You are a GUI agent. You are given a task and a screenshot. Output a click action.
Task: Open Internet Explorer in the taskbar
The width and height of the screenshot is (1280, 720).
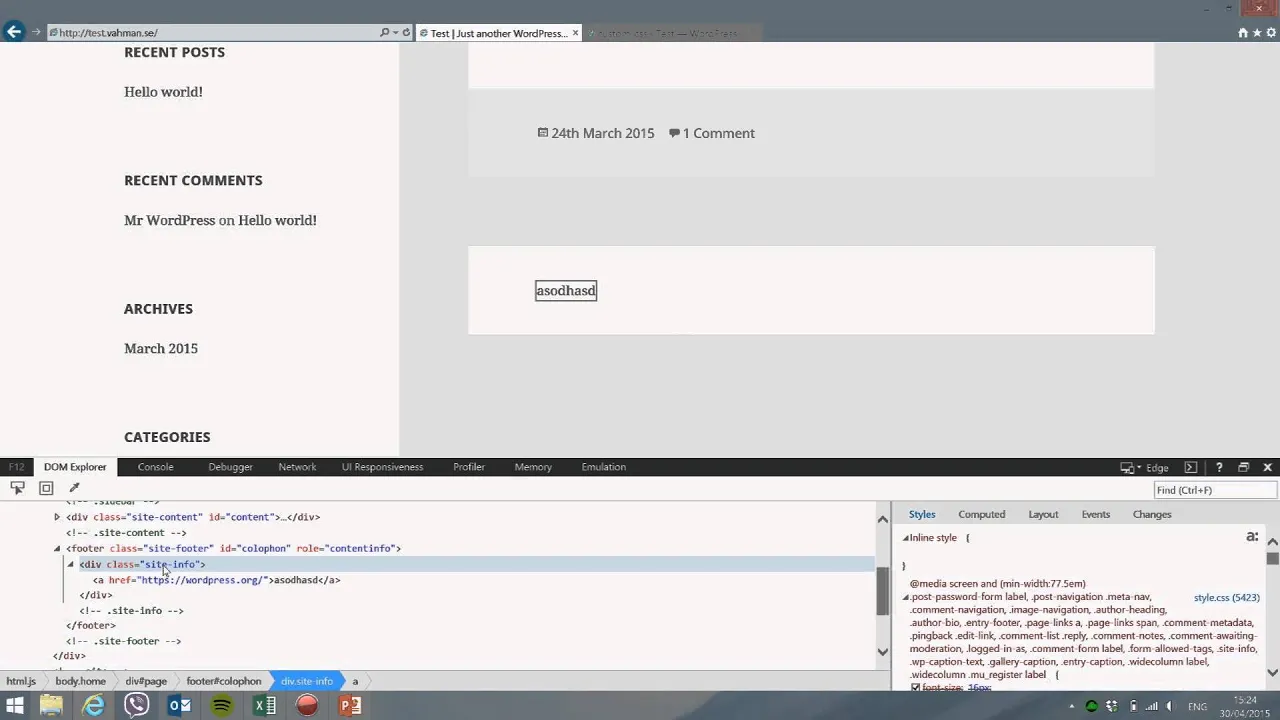93,705
